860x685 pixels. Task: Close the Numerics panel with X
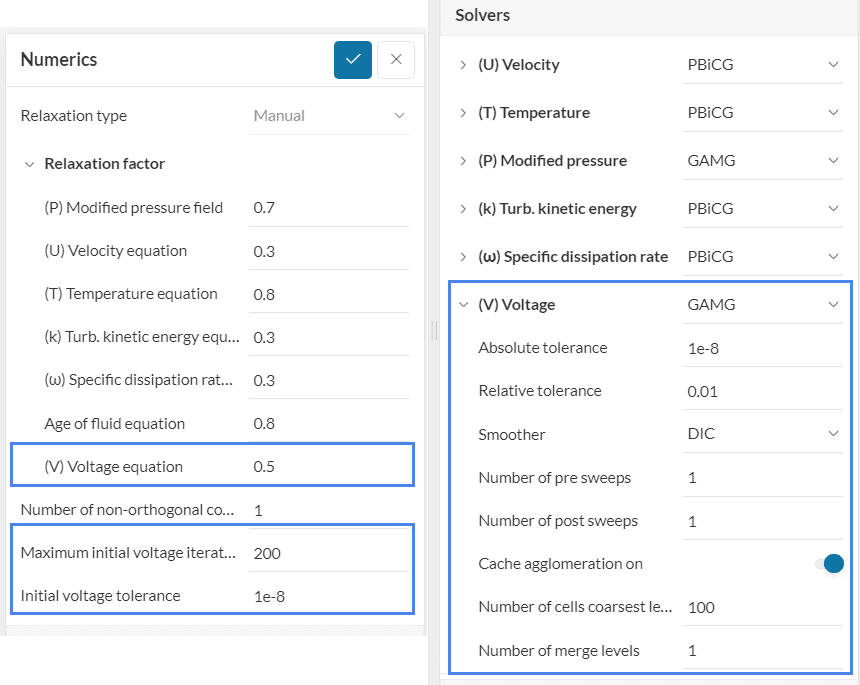point(396,60)
